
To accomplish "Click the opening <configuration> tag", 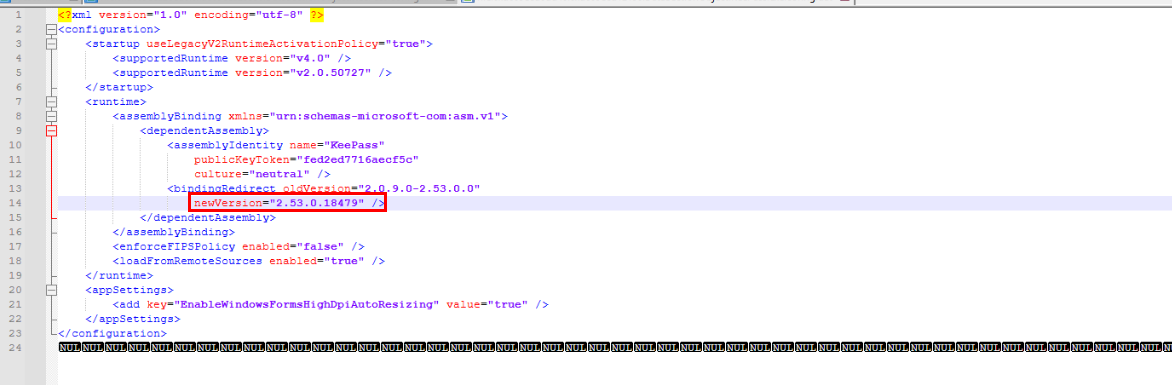I will [x=109, y=29].
